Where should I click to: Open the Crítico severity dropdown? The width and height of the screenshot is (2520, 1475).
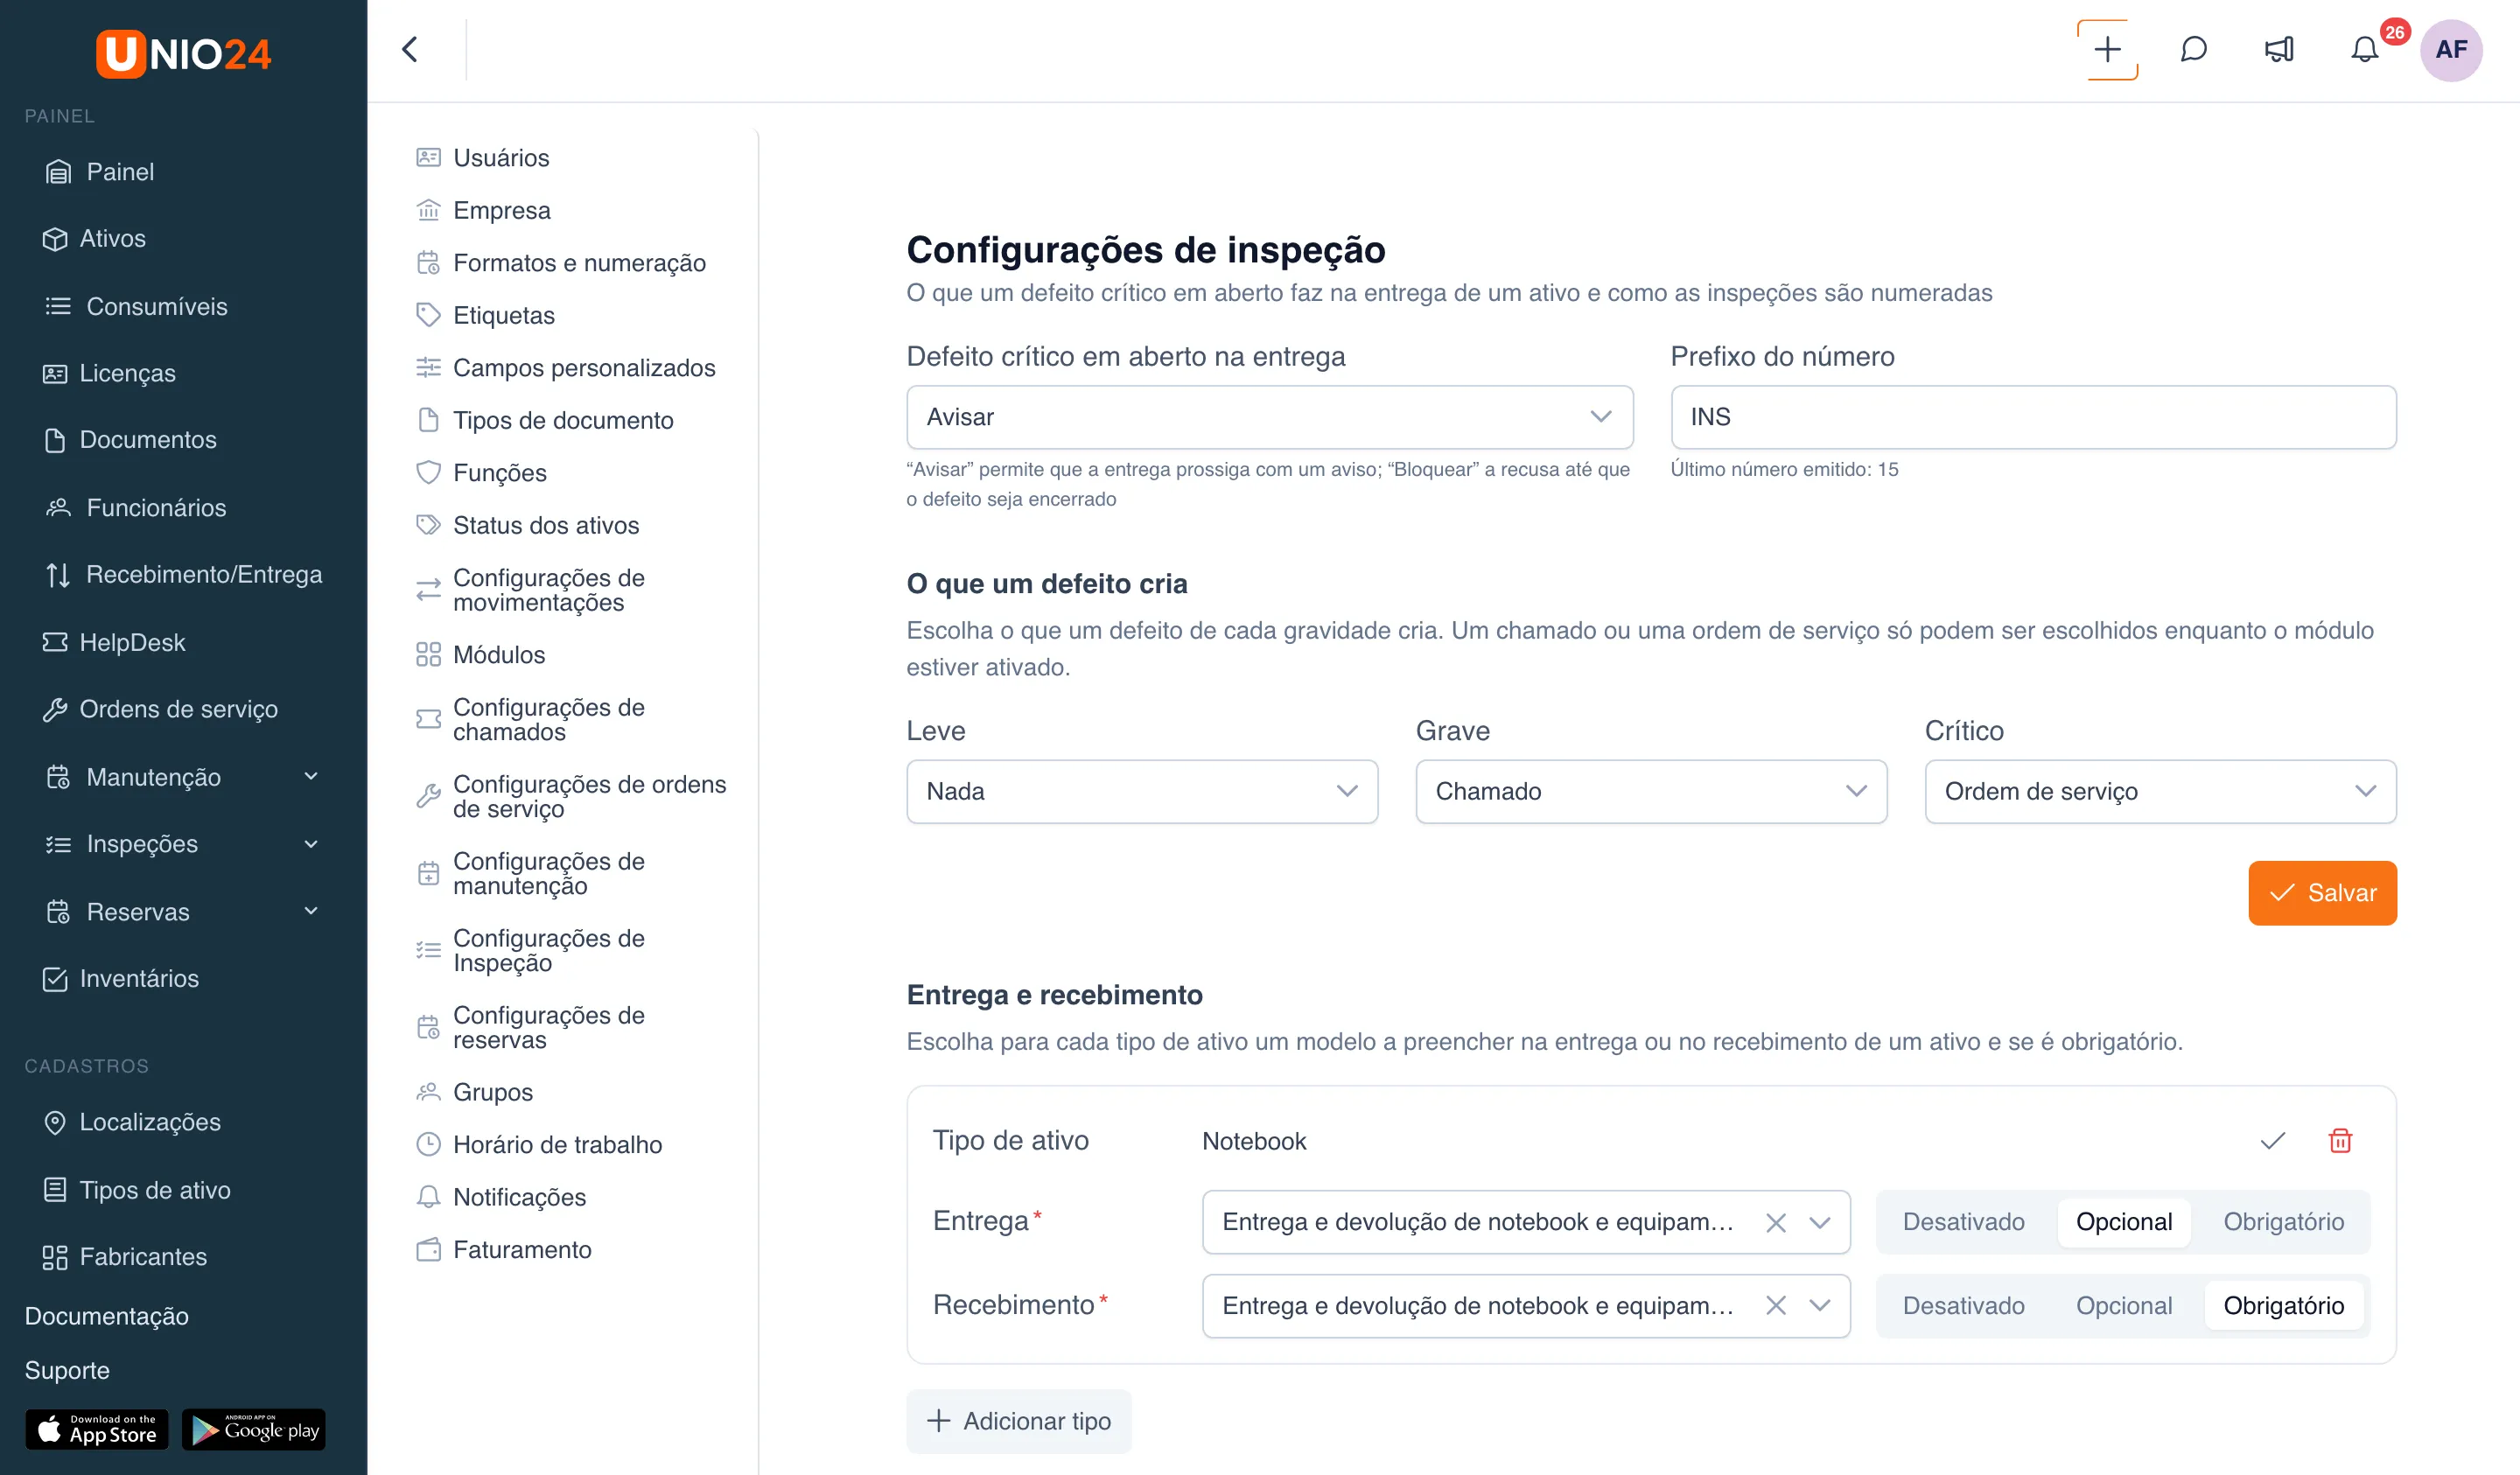[2160, 792]
